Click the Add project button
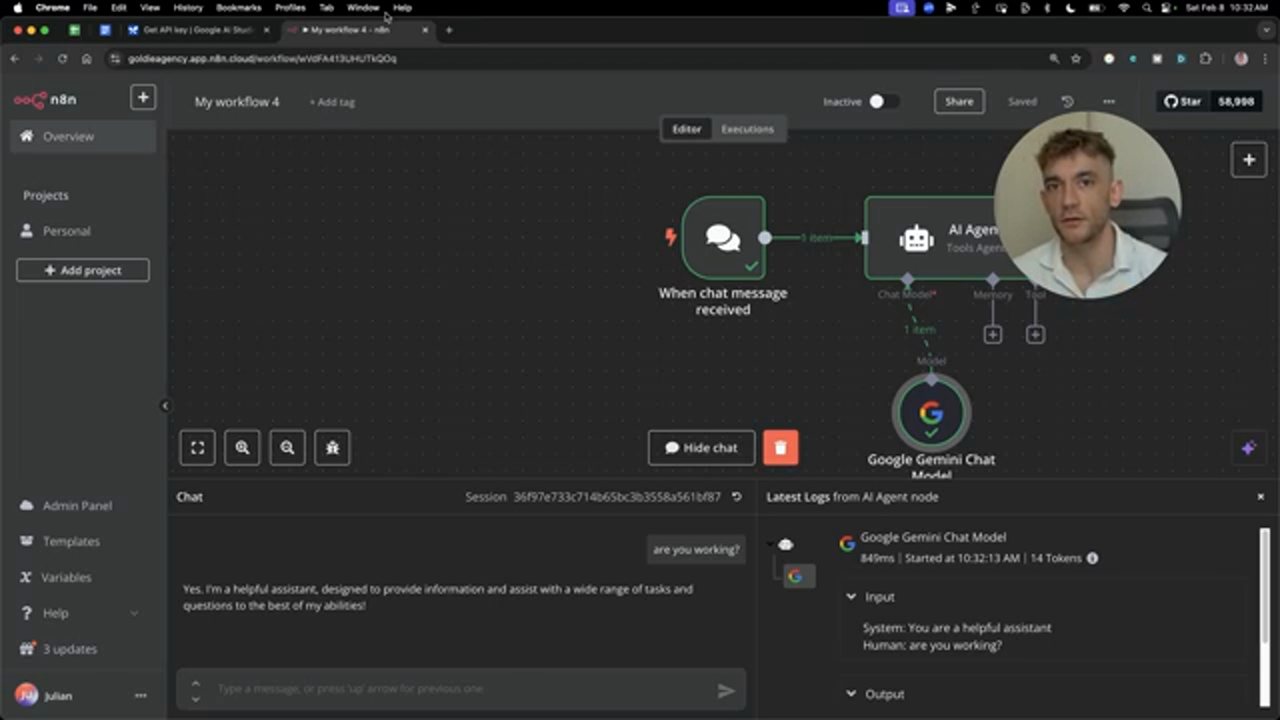Image resolution: width=1280 pixels, height=720 pixels. [x=83, y=270]
